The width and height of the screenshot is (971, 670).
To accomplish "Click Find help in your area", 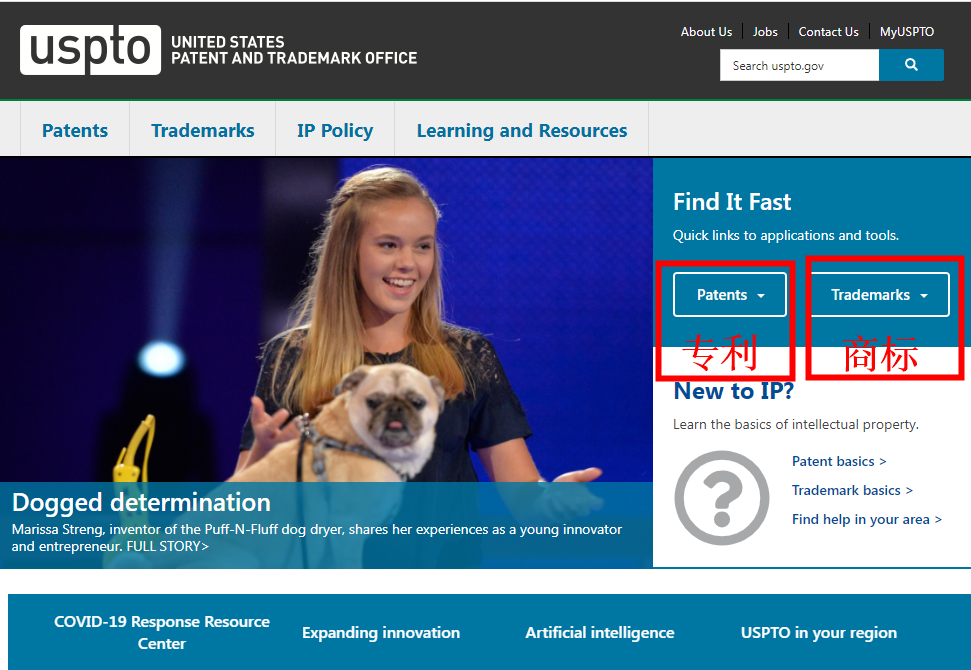I will pyautogui.click(x=866, y=519).
